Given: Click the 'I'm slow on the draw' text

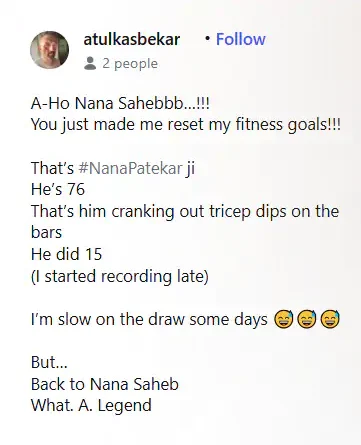Looking at the screenshot, I should 149,319.
